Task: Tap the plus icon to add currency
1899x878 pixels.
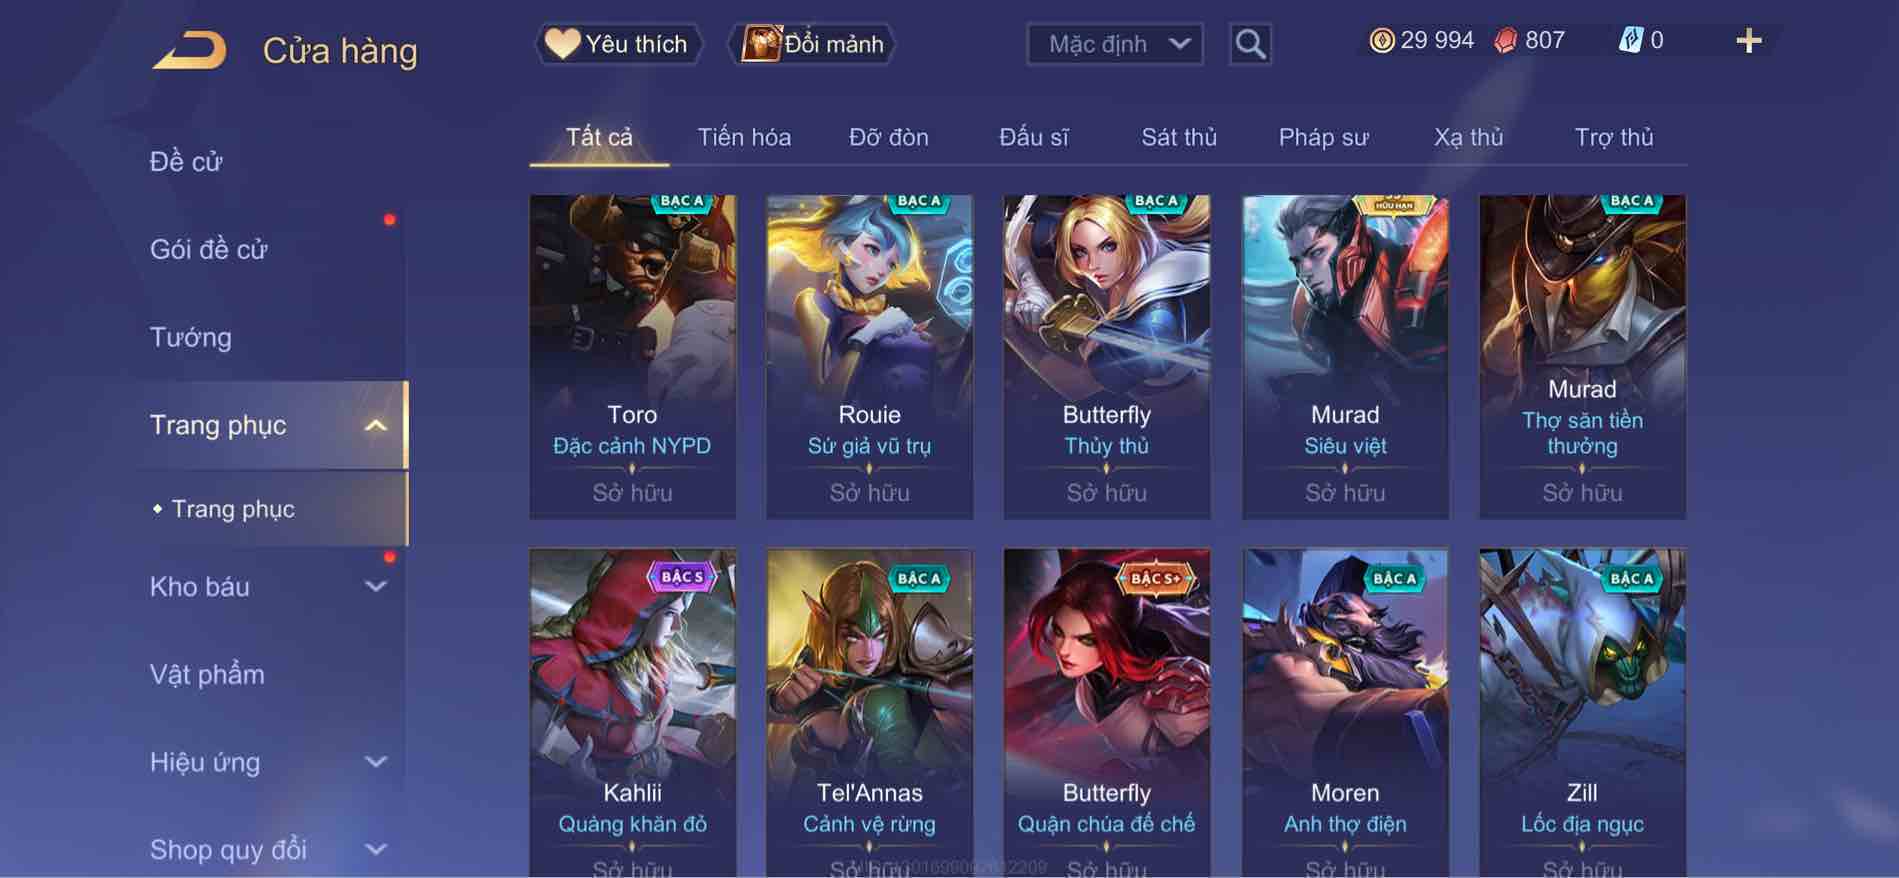Action: click(x=1748, y=41)
